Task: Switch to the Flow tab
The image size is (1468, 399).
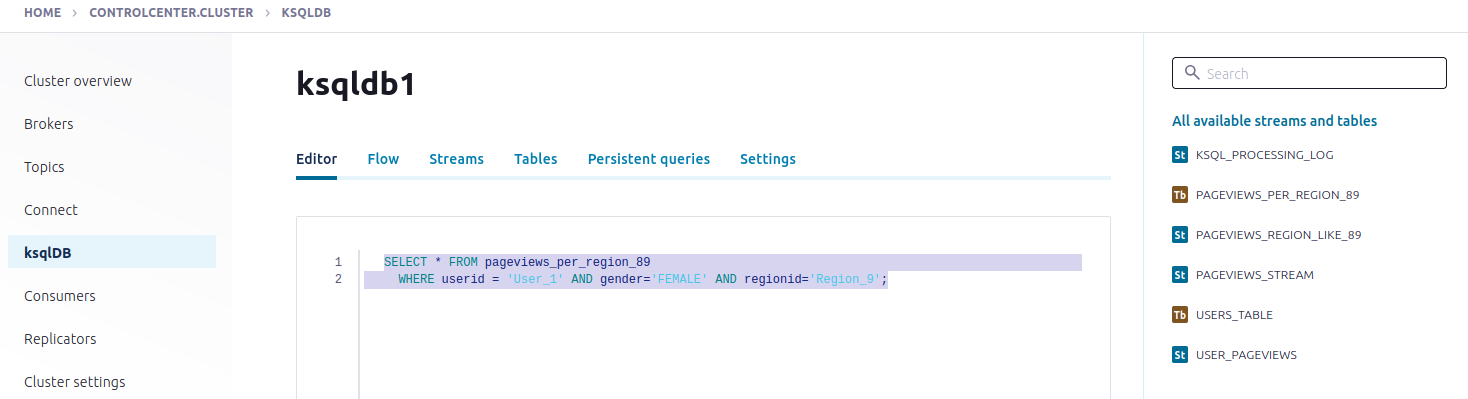Action: coord(383,159)
